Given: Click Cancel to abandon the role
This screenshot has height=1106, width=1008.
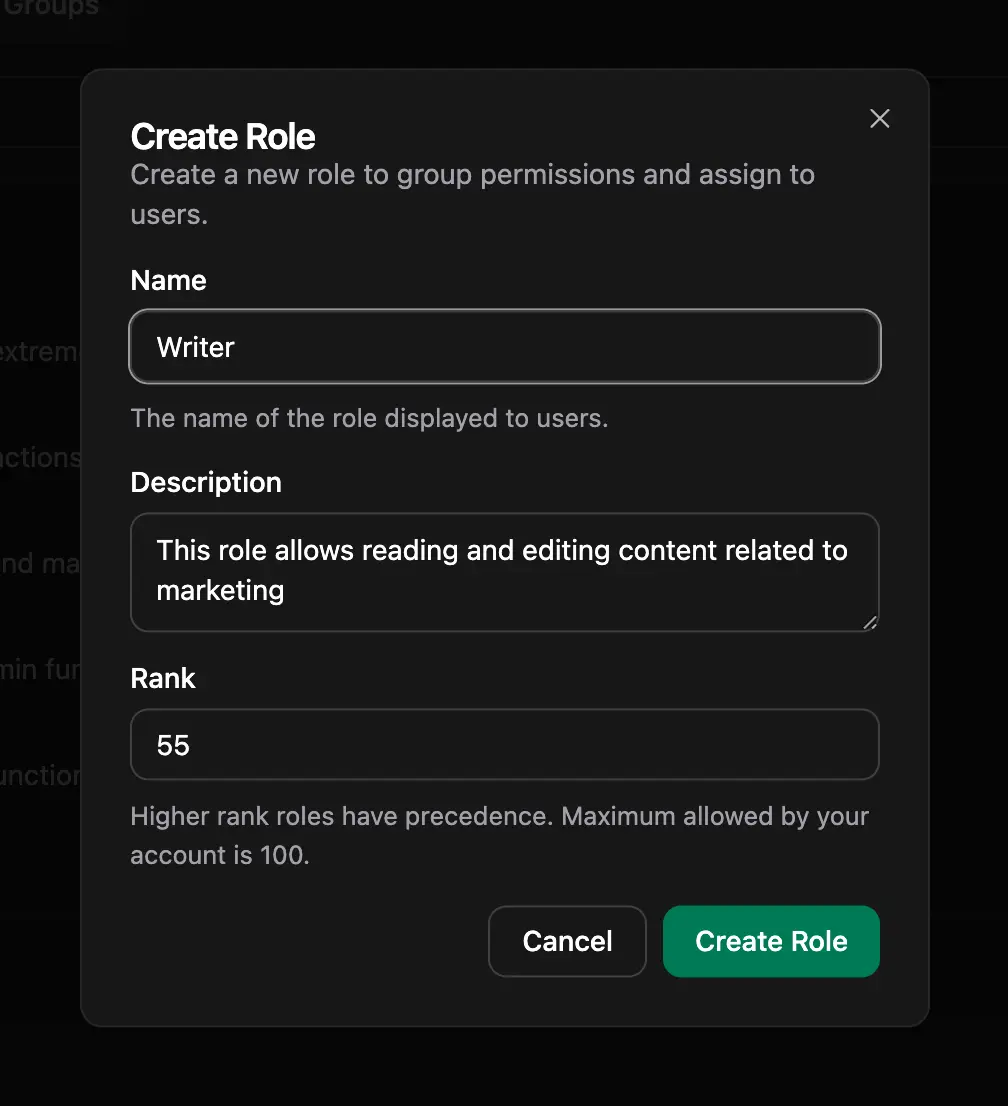Looking at the screenshot, I should tap(567, 941).
